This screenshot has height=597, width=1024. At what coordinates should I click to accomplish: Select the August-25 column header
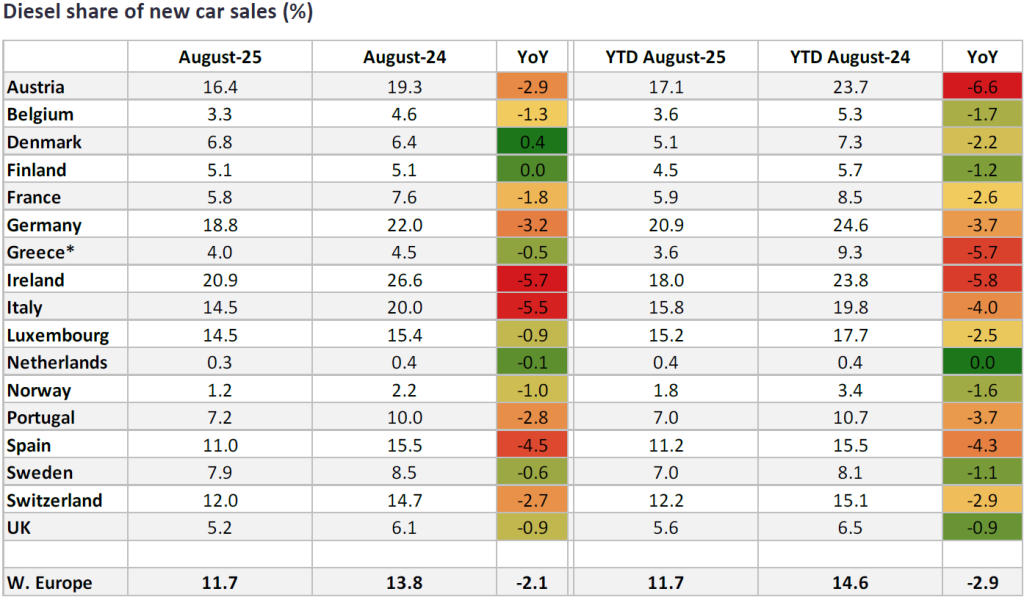point(219,58)
